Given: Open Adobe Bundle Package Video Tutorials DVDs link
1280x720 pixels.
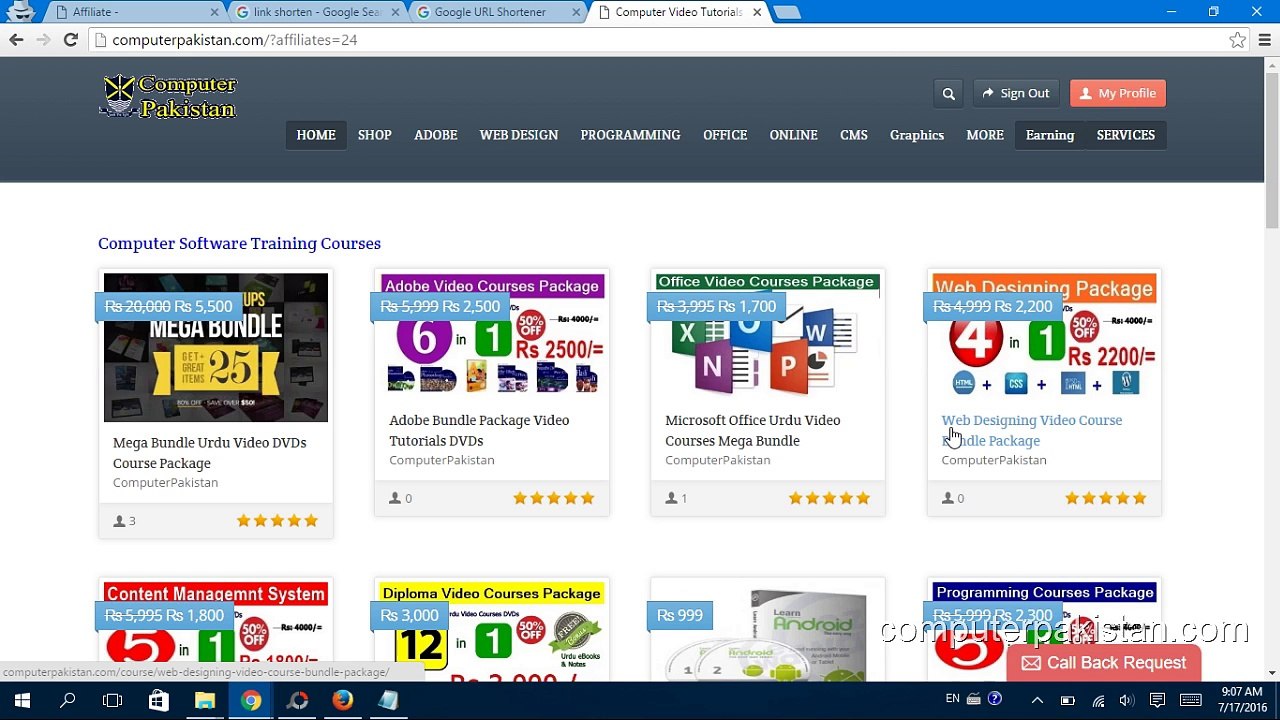Looking at the screenshot, I should click(479, 430).
